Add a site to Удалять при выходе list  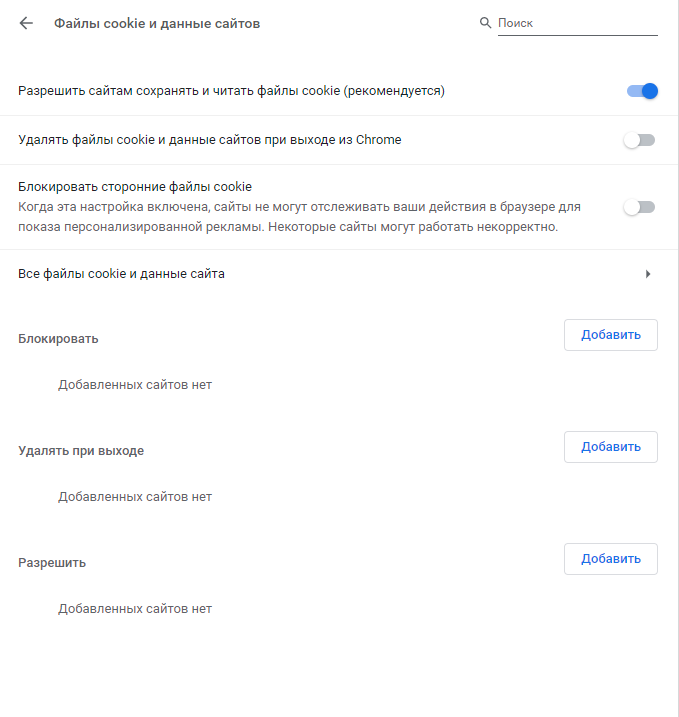click(610, 447)
